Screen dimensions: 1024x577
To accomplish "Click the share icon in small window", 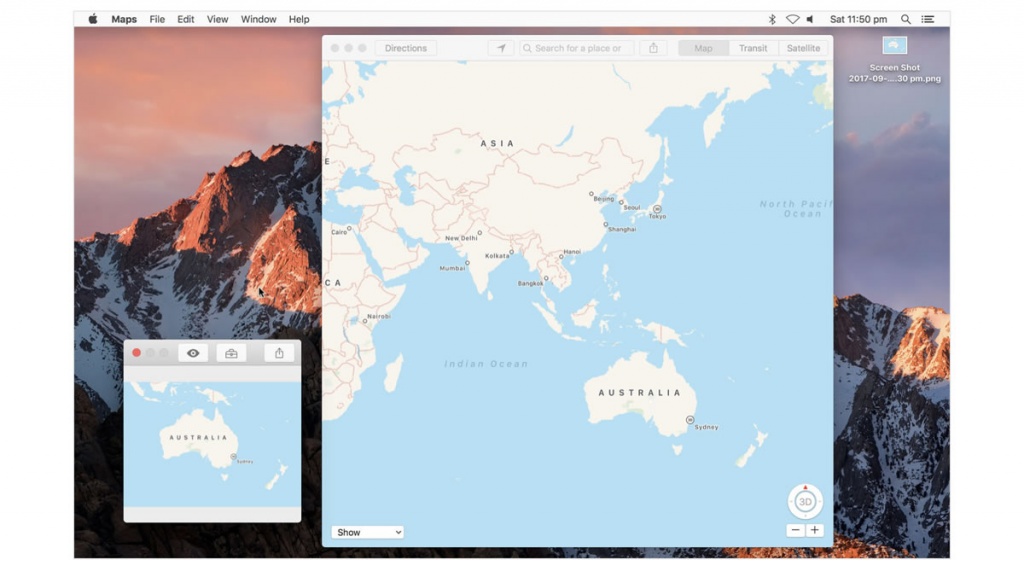I will pyautogui.click(x=279, y=353).
